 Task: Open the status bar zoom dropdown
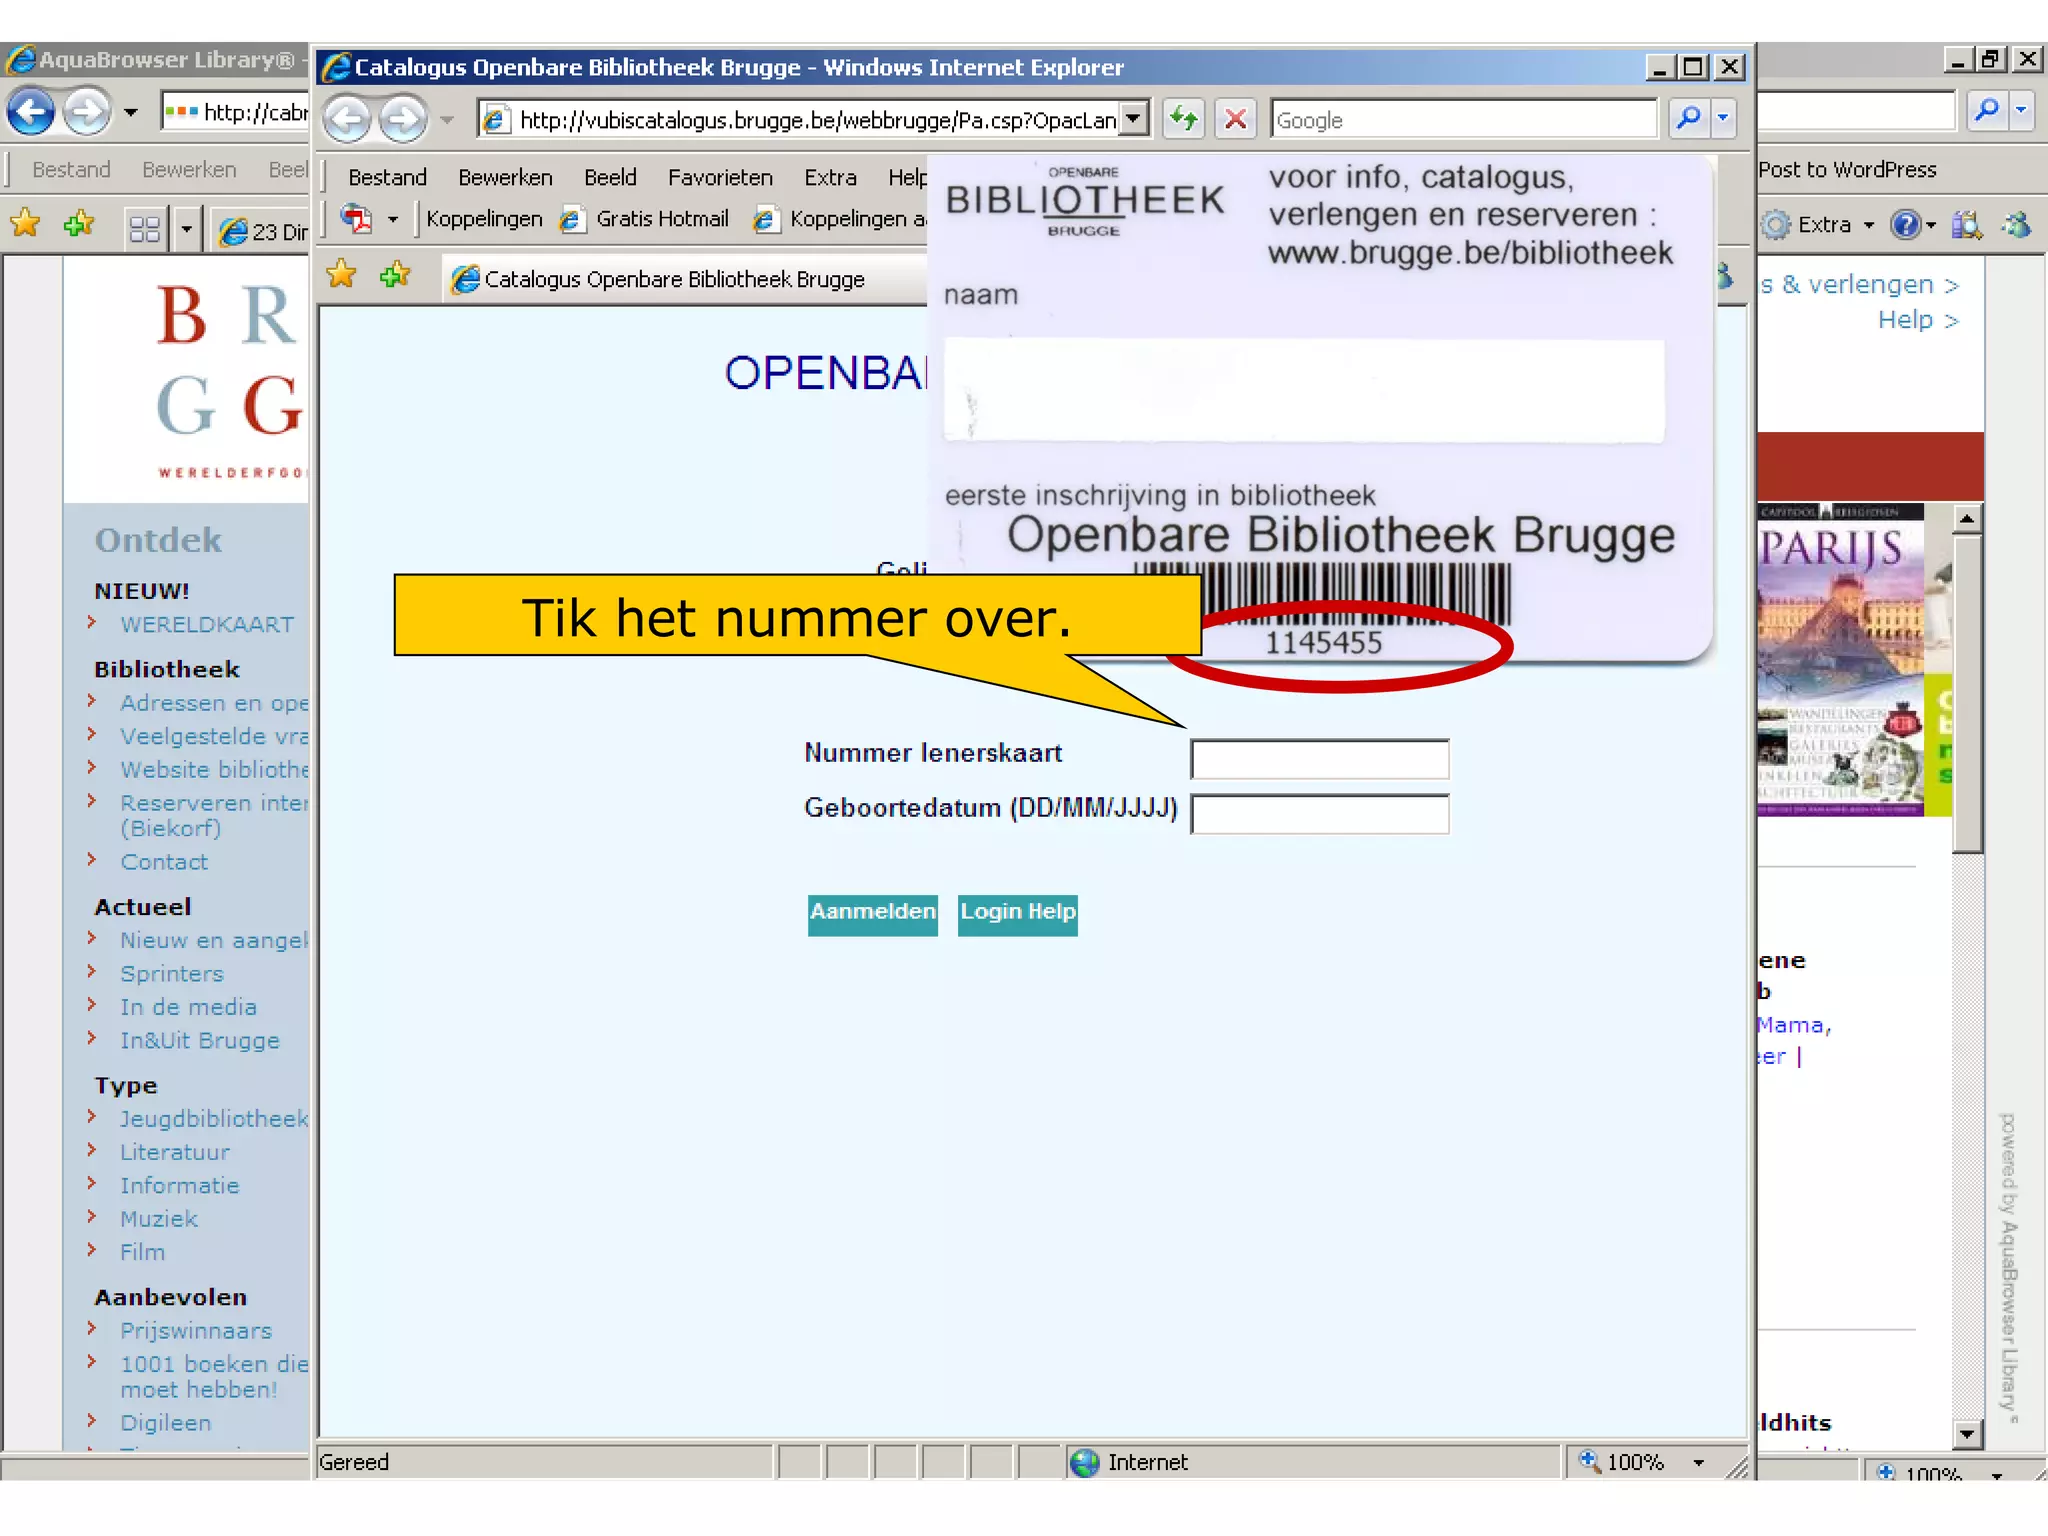click(1698, 1463)
